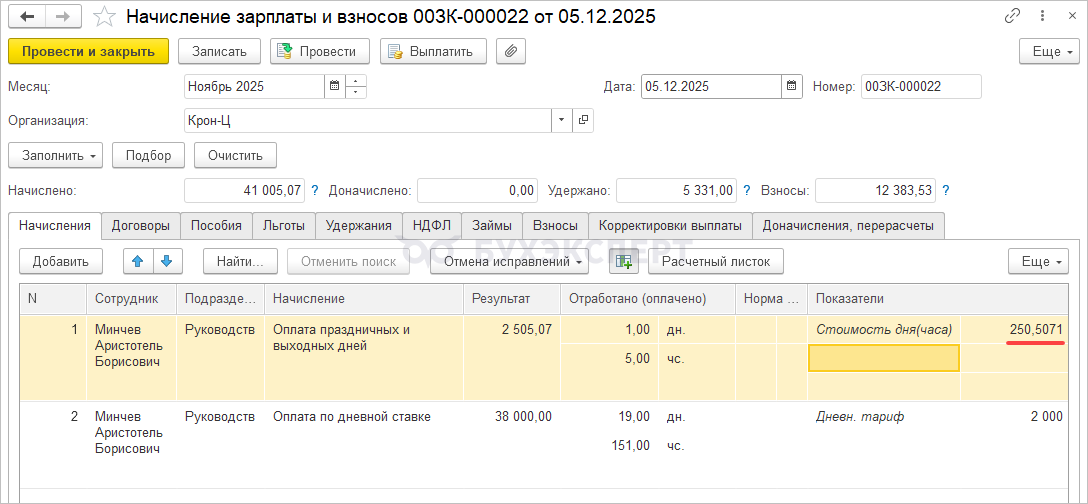The height and width of the screenshot is (504, 1088).
Task: Switch to Корректировки выплаты tab
Action: tap(670, 226)
